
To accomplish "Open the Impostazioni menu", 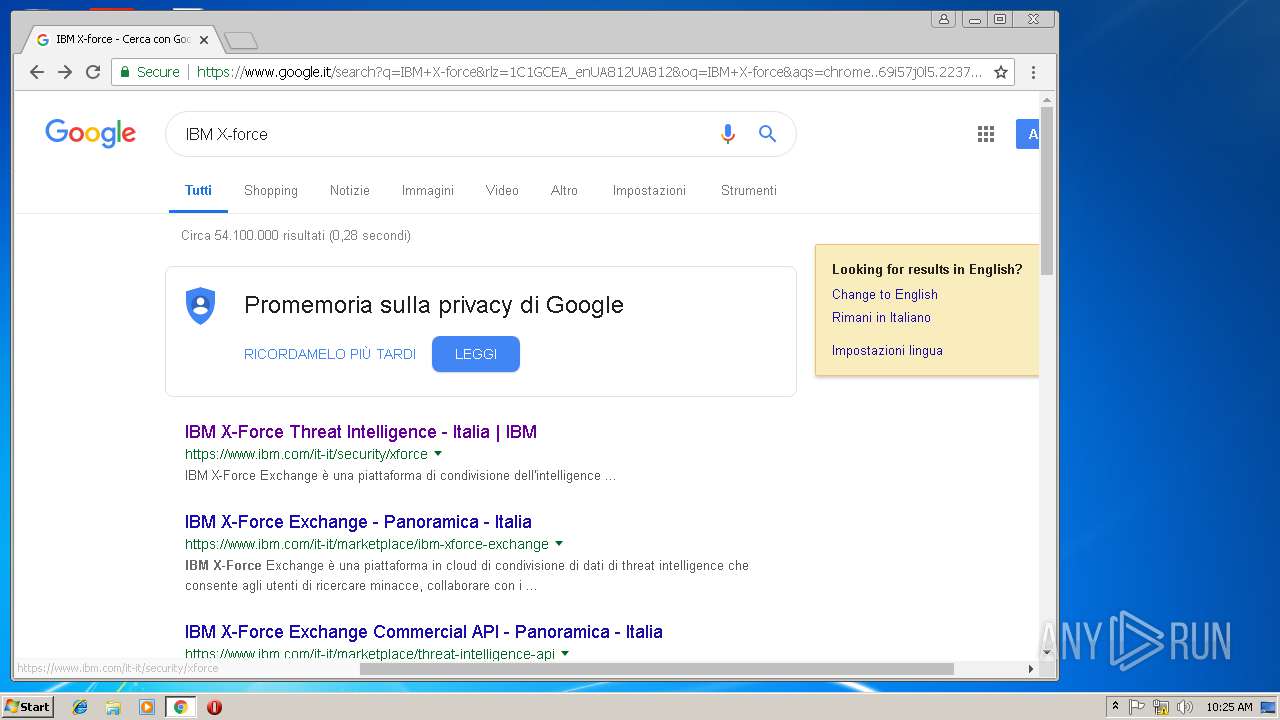I will click(649, 190).
